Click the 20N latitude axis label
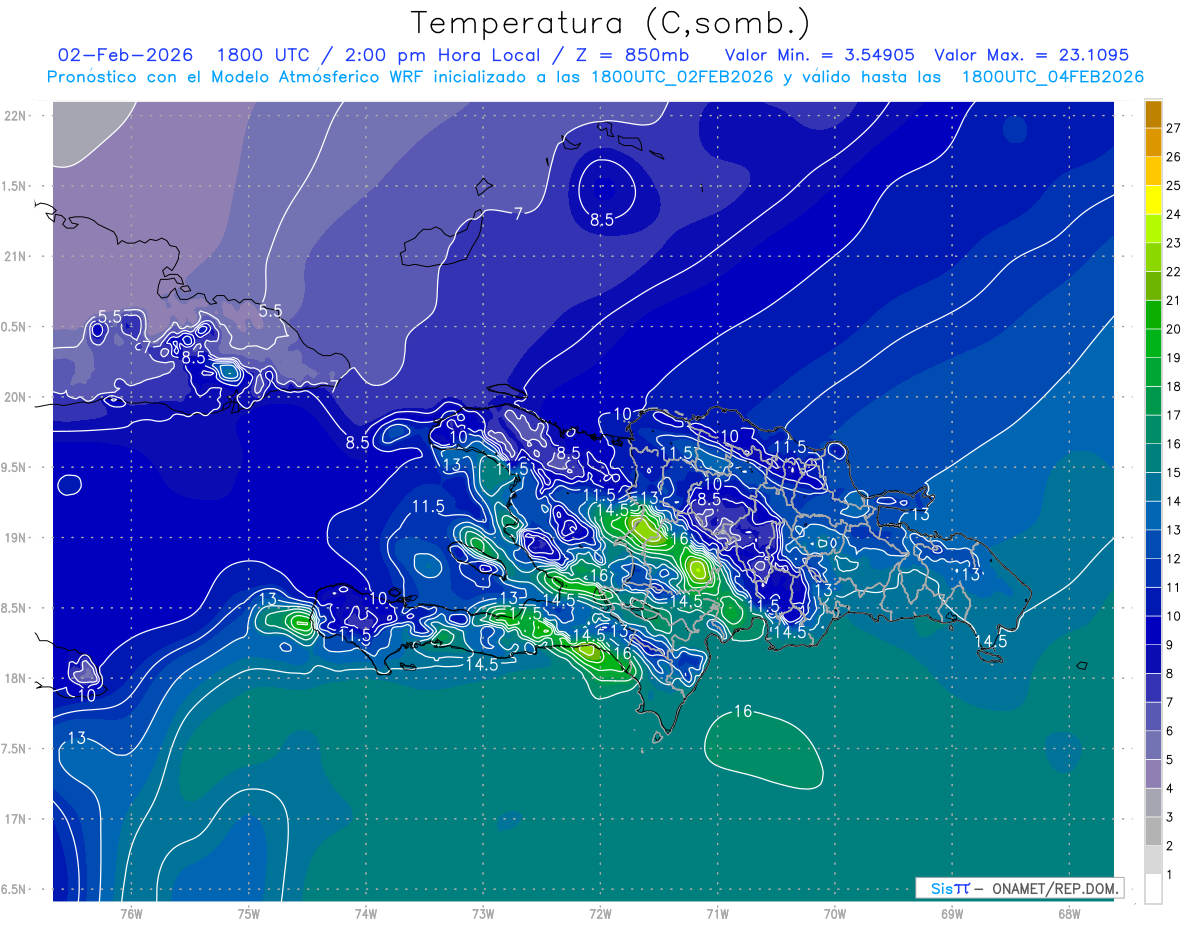This screenshot has height=927, width=1200. [x=15, y=398]
